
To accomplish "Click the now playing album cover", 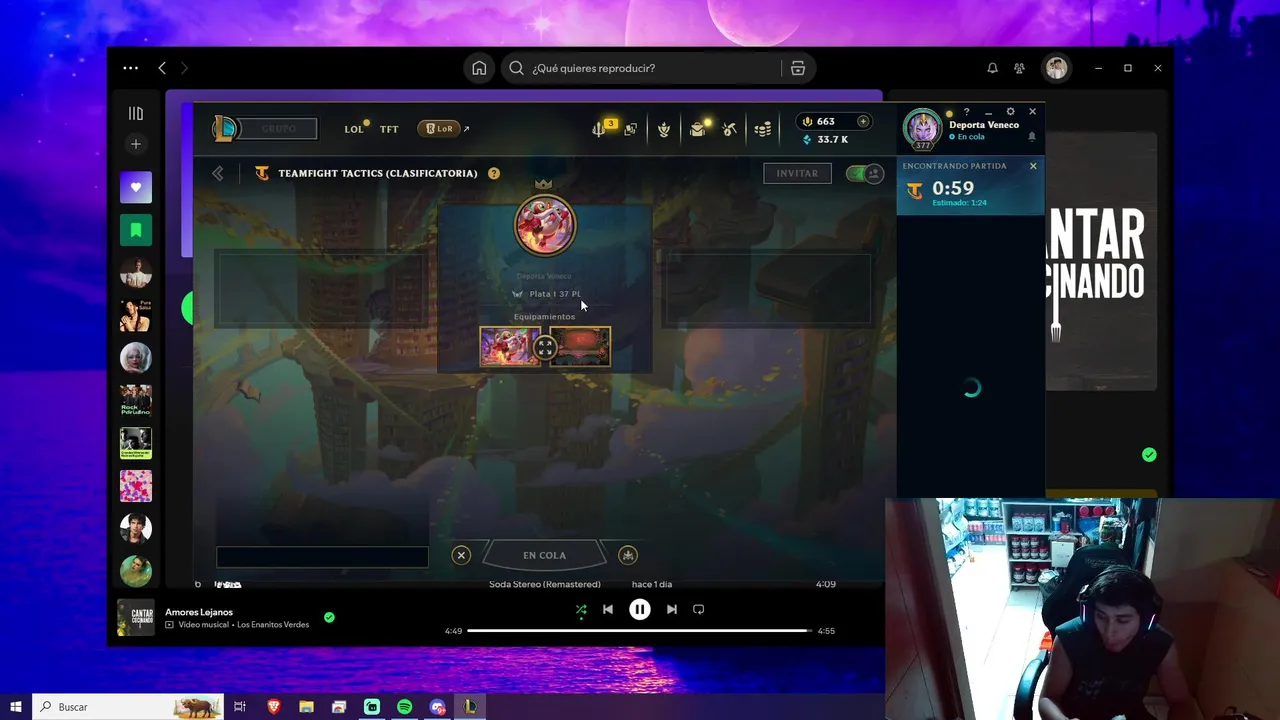I will pos(136,617).
